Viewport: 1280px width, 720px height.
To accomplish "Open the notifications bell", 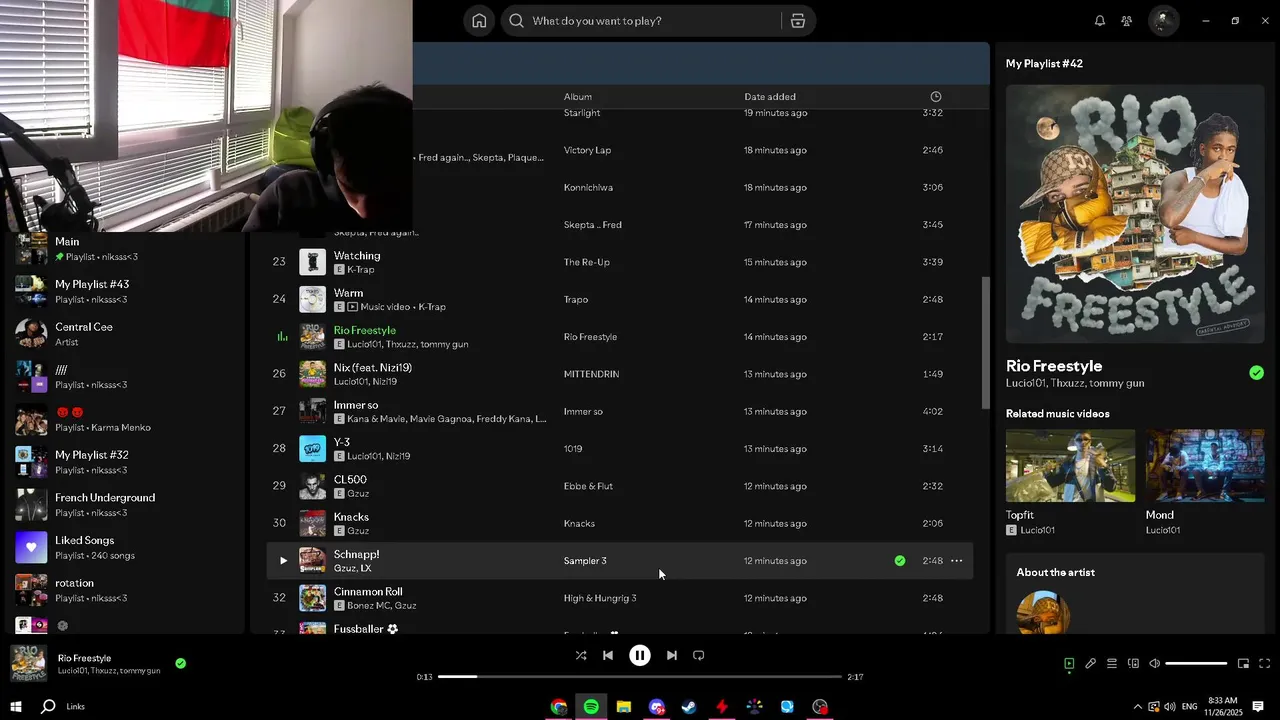I will (x=1100, y=21).
